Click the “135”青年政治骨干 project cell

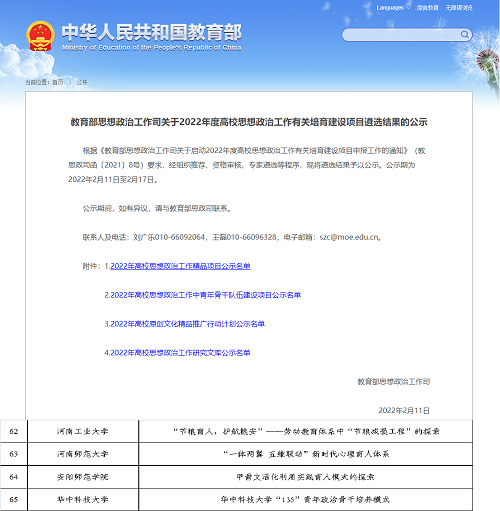pyautogui.click(x=306, y=499)
